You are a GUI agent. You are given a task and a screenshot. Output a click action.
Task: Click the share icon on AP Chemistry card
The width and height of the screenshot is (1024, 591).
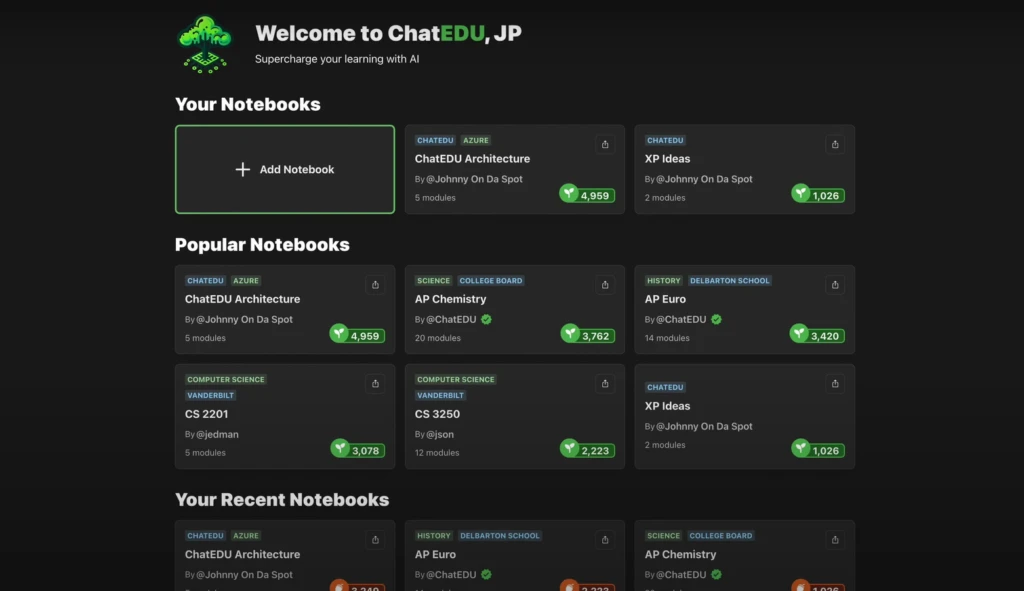605,285
